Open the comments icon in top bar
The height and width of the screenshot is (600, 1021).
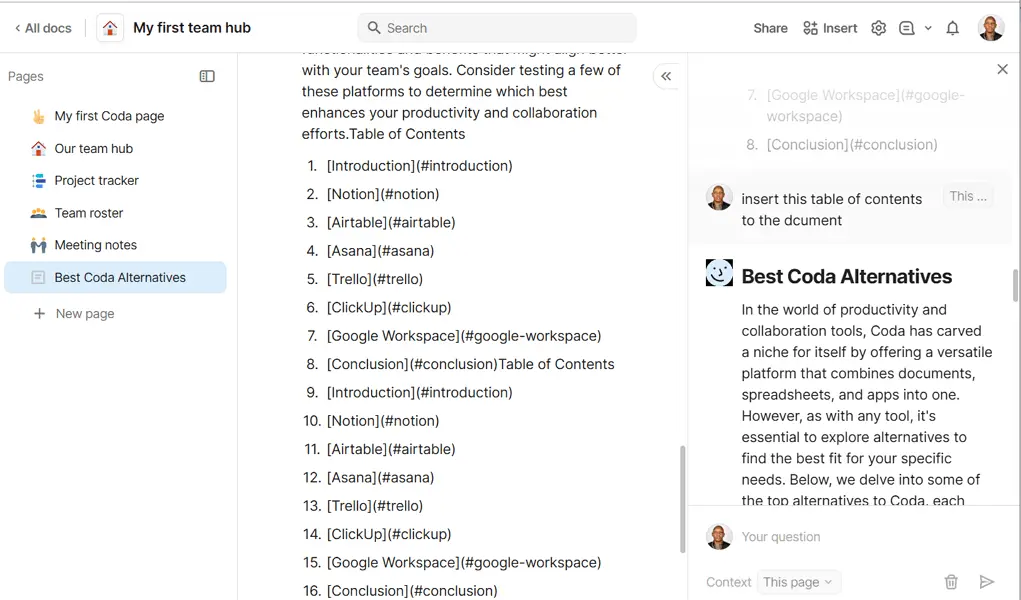tap(906, 28)
